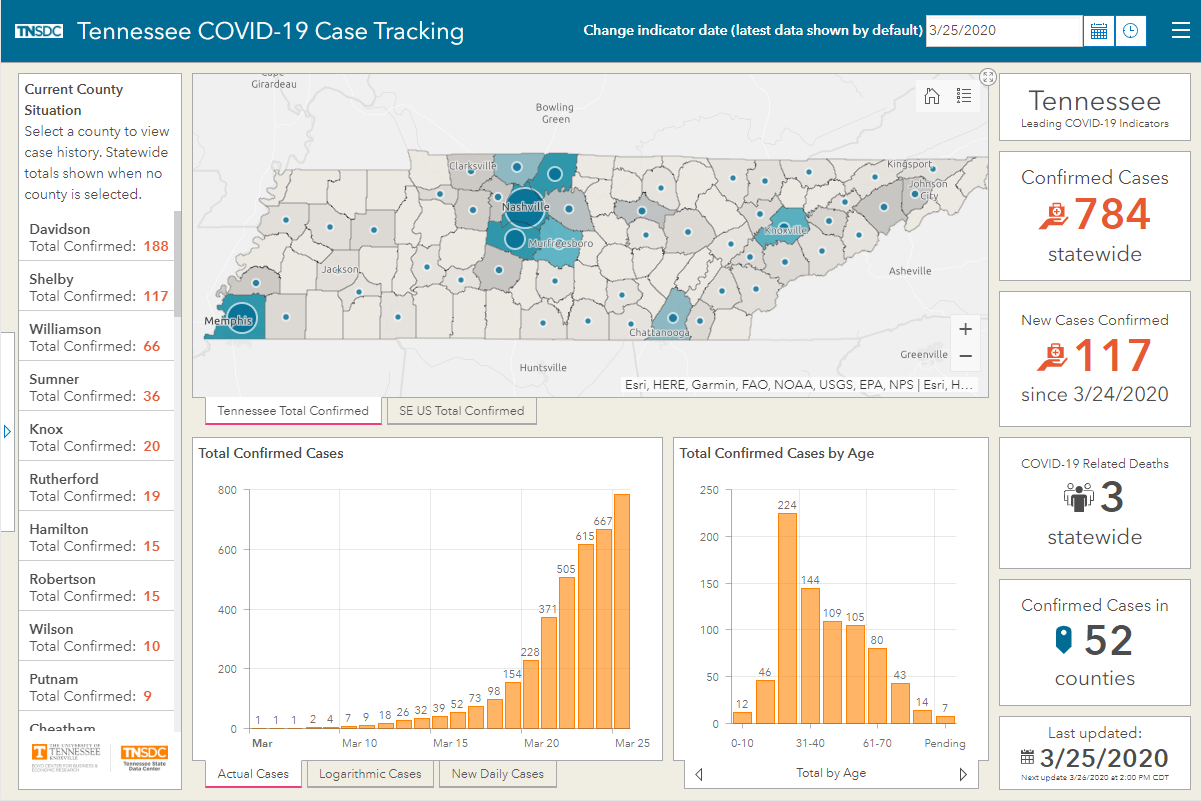Image resolution: width=1201 pixels, height=801 pixels.
Task: Zoom in on the map
Action: (x=965, y=329)
